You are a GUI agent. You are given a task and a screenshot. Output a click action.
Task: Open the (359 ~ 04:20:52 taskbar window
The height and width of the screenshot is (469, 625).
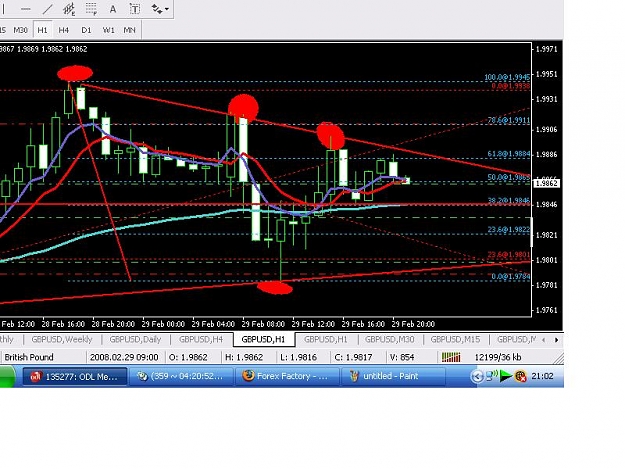pos(182,376)
